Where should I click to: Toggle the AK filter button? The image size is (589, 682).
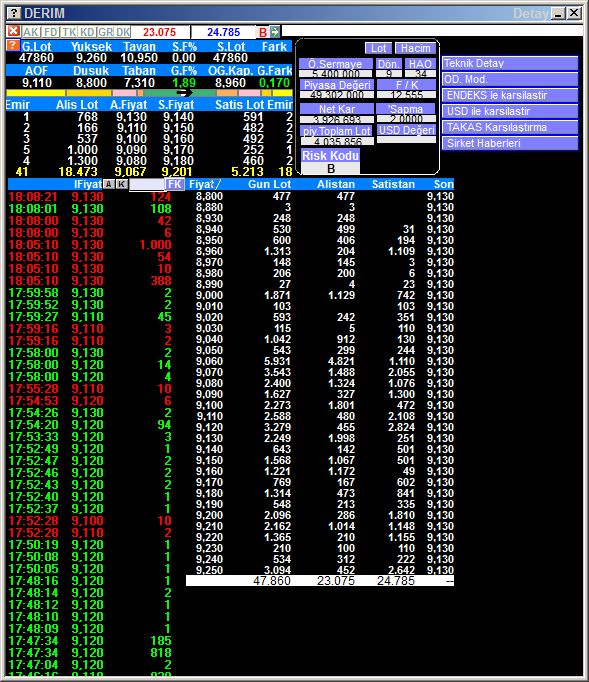[x=31, y=32]
